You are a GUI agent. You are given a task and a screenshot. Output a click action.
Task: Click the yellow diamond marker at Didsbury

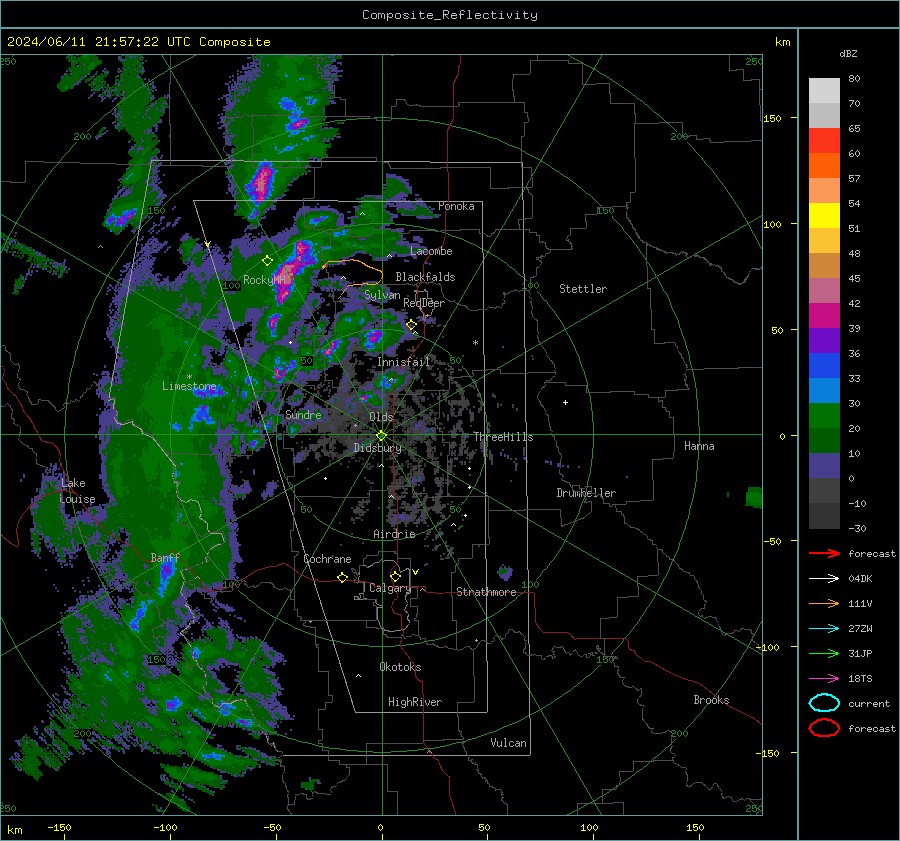tap(381, 436)
